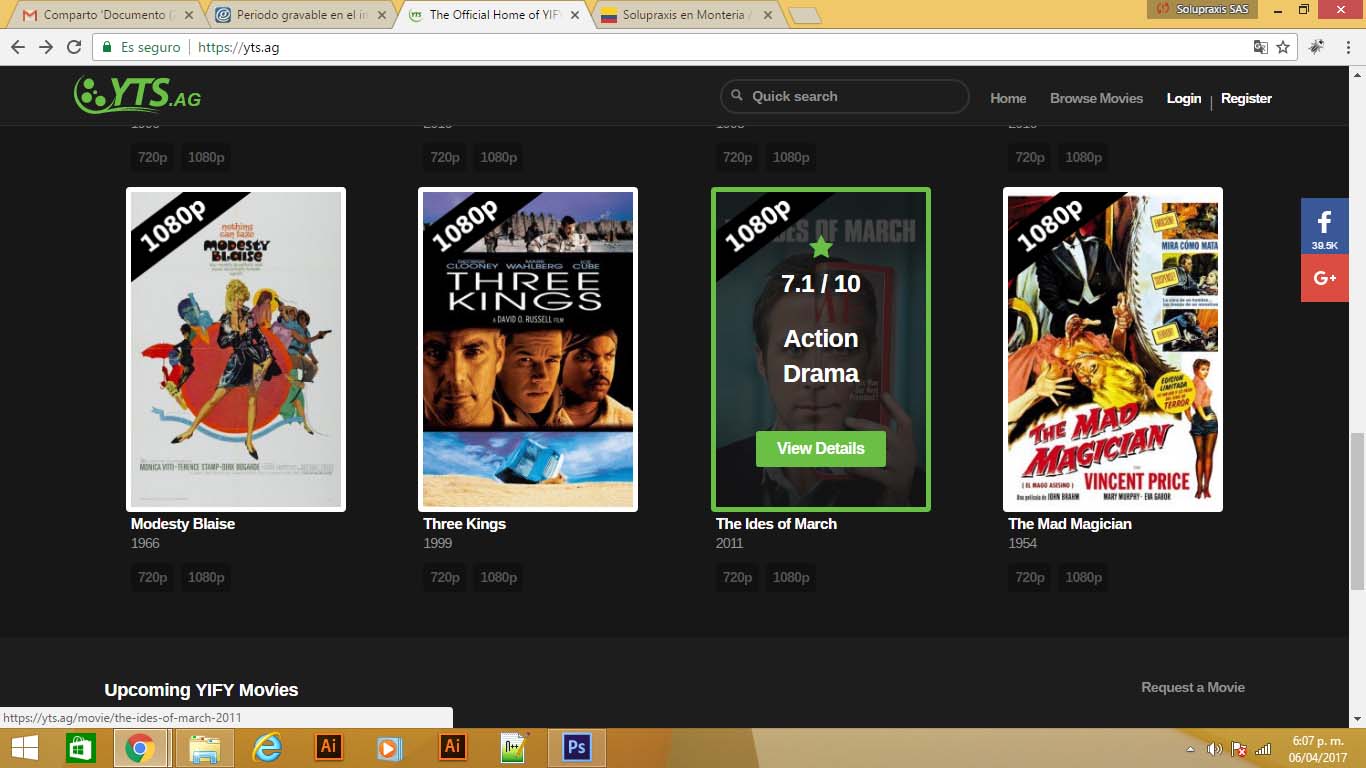This screenshot has height=768, width=1366.
Task: Click View Details on The Ides of March
Action: (x=821, y=449)
